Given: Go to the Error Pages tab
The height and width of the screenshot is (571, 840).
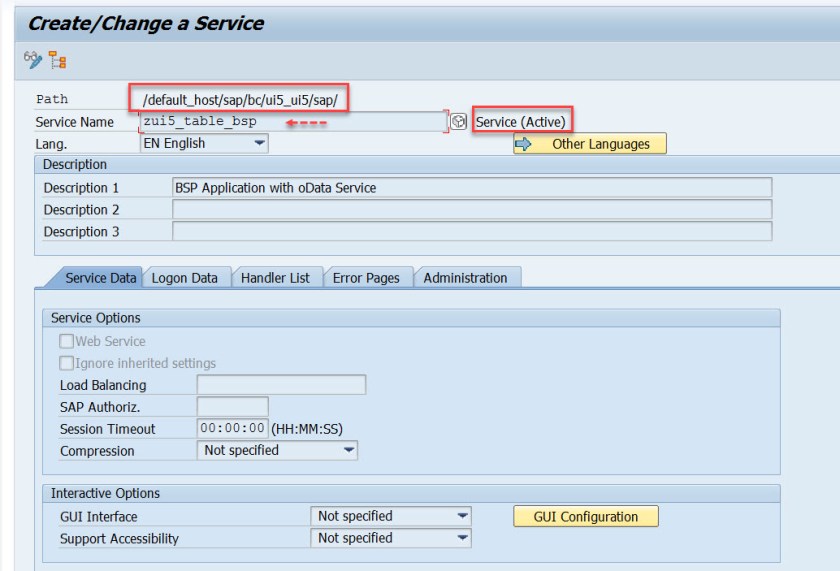Looking at the screenshot, I should coord(366,278).
